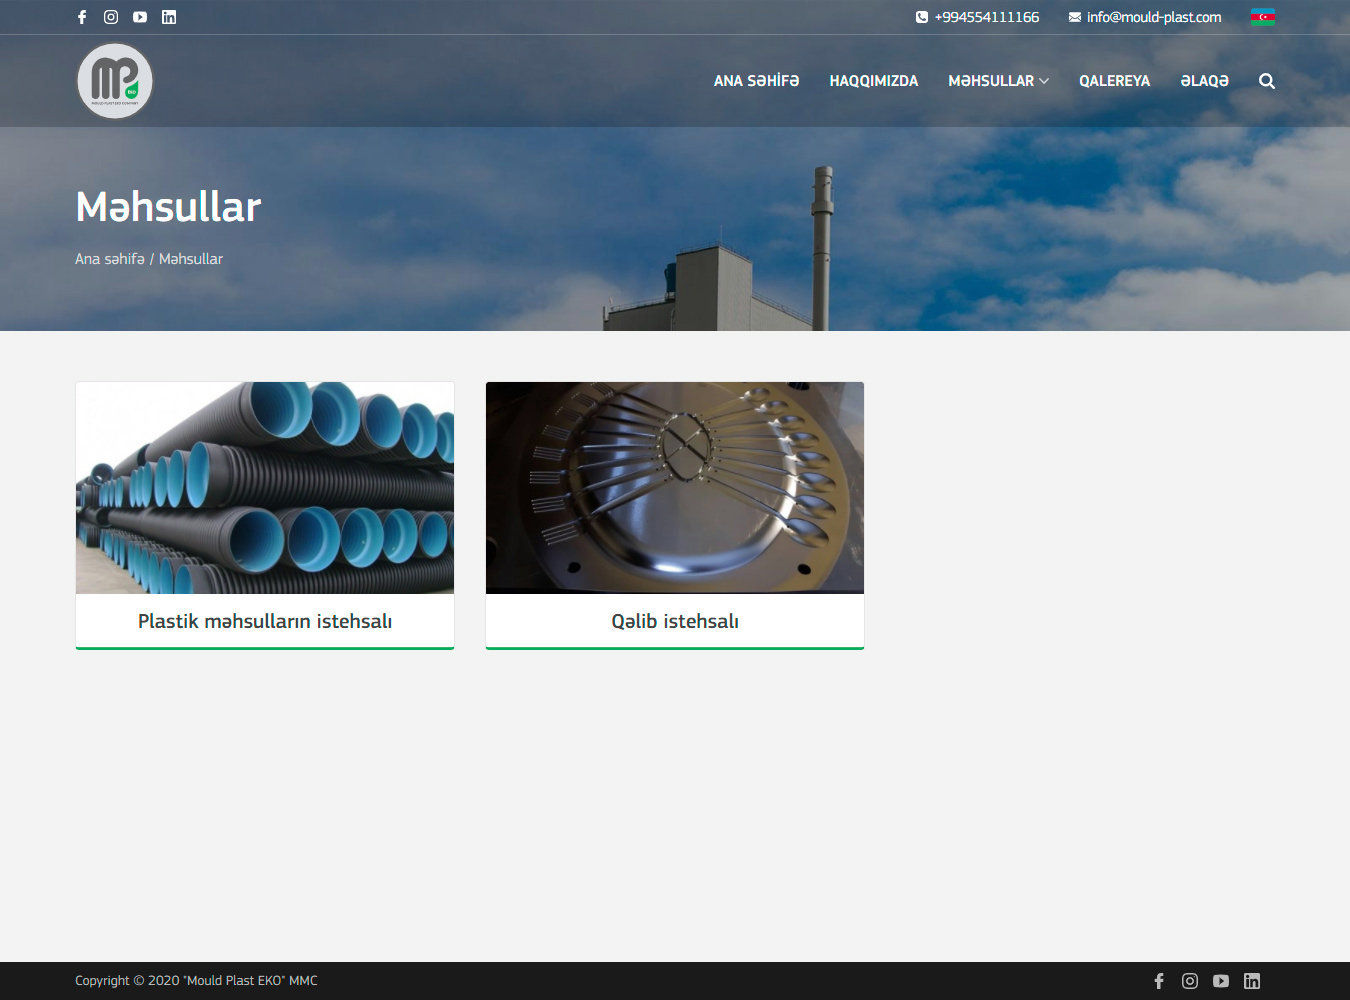Click the Ana səhifə breadcrumb link
Viewport: 1350px width, 1000px height.
click(109, 259)
